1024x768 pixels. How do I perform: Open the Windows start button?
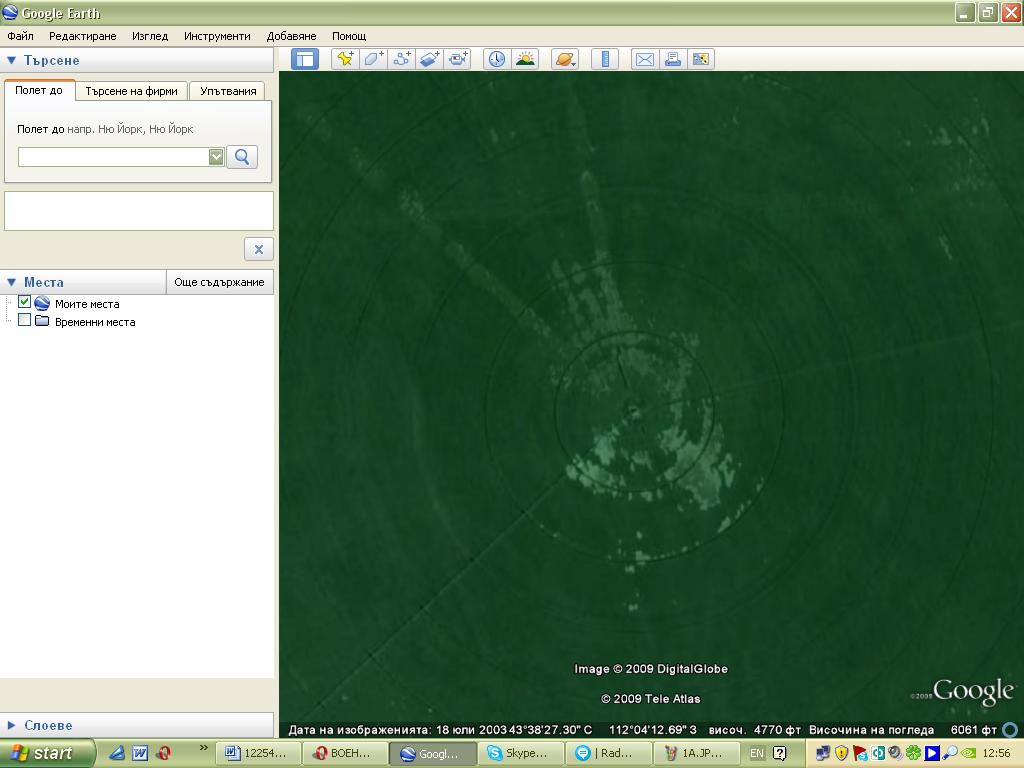tap(46, 753)
